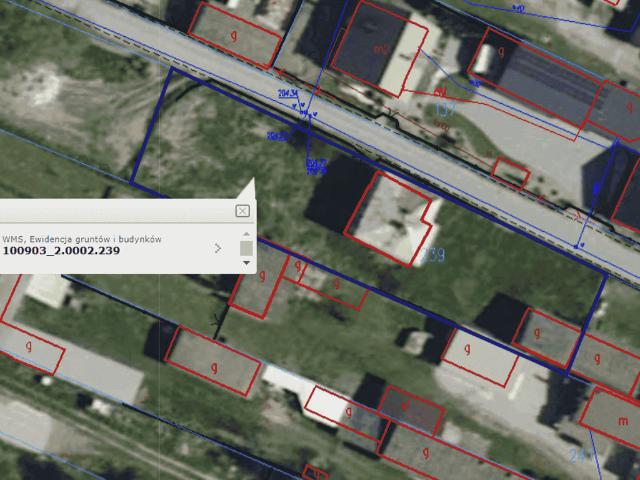This screenshot has height=480, width=640.
Task: Go to next popup result arrow
Action: [x=218, y=248]
